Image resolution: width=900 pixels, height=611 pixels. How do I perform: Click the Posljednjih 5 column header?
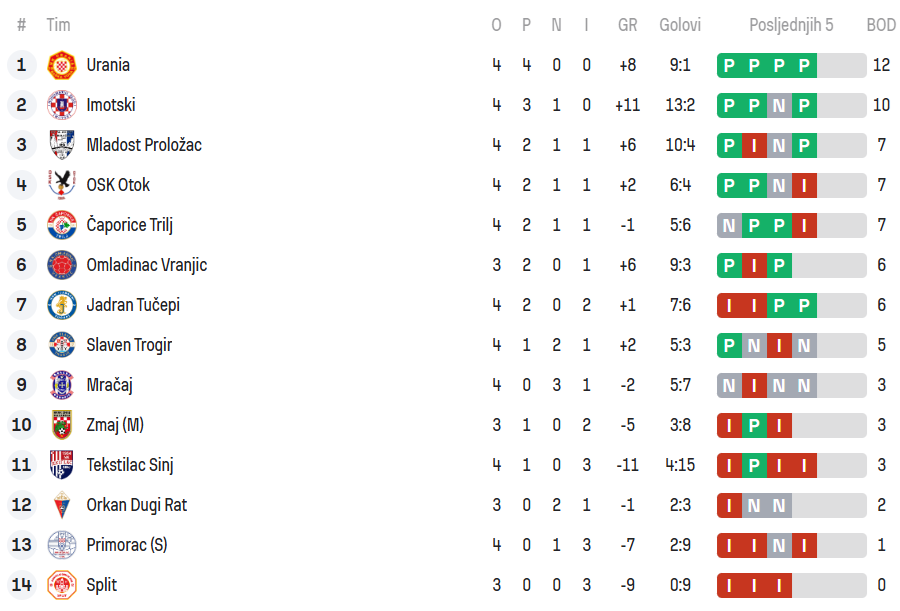[791, 25]
